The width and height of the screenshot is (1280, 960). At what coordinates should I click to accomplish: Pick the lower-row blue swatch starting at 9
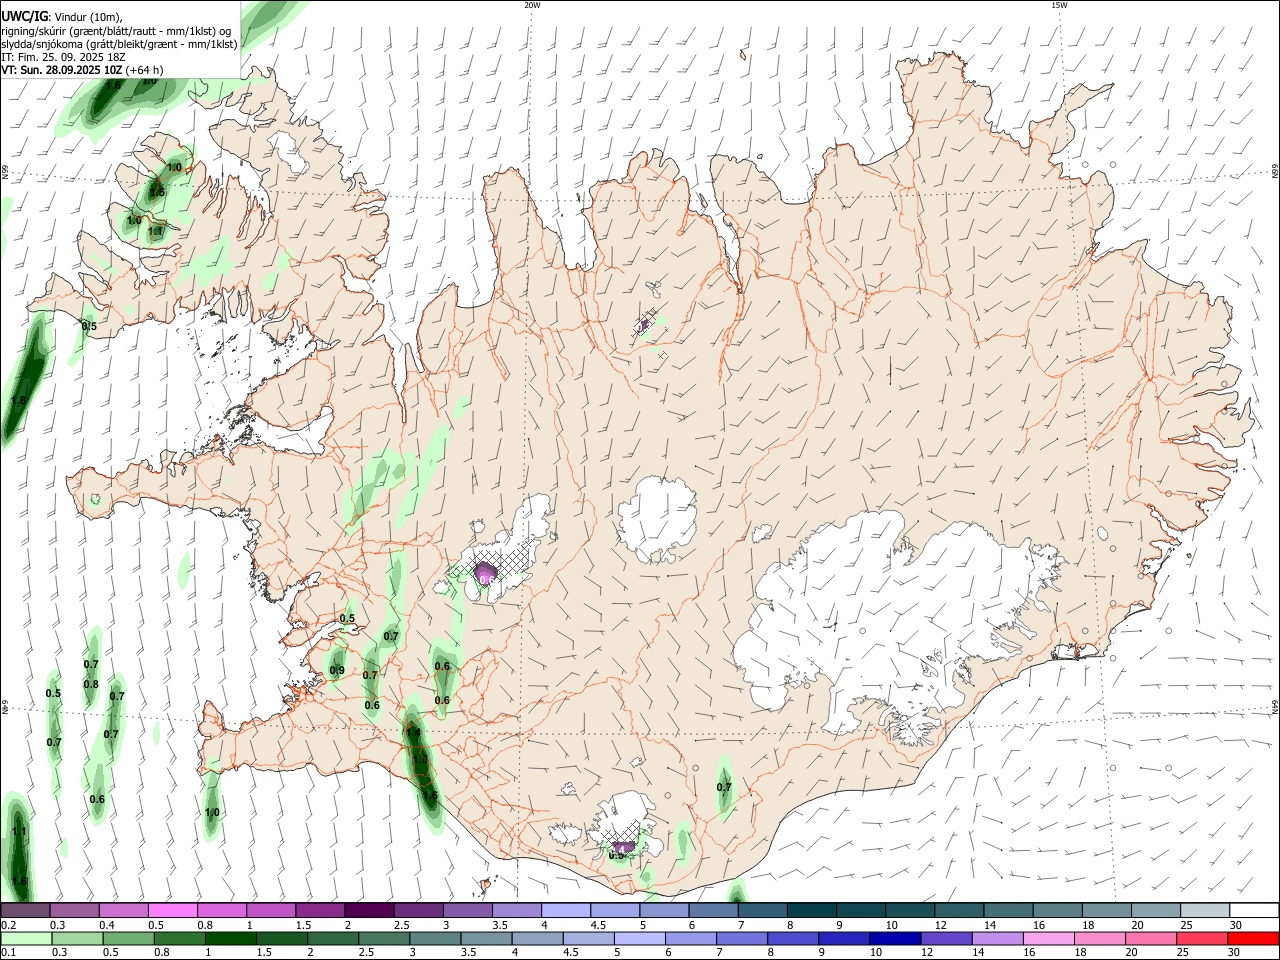(x=844, y=938)
